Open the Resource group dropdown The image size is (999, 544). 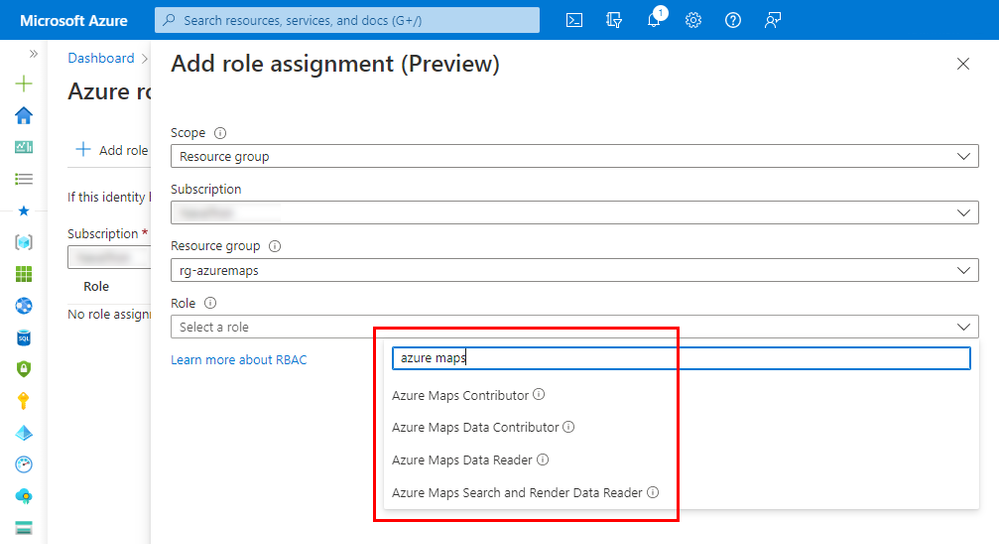[574, 270]
